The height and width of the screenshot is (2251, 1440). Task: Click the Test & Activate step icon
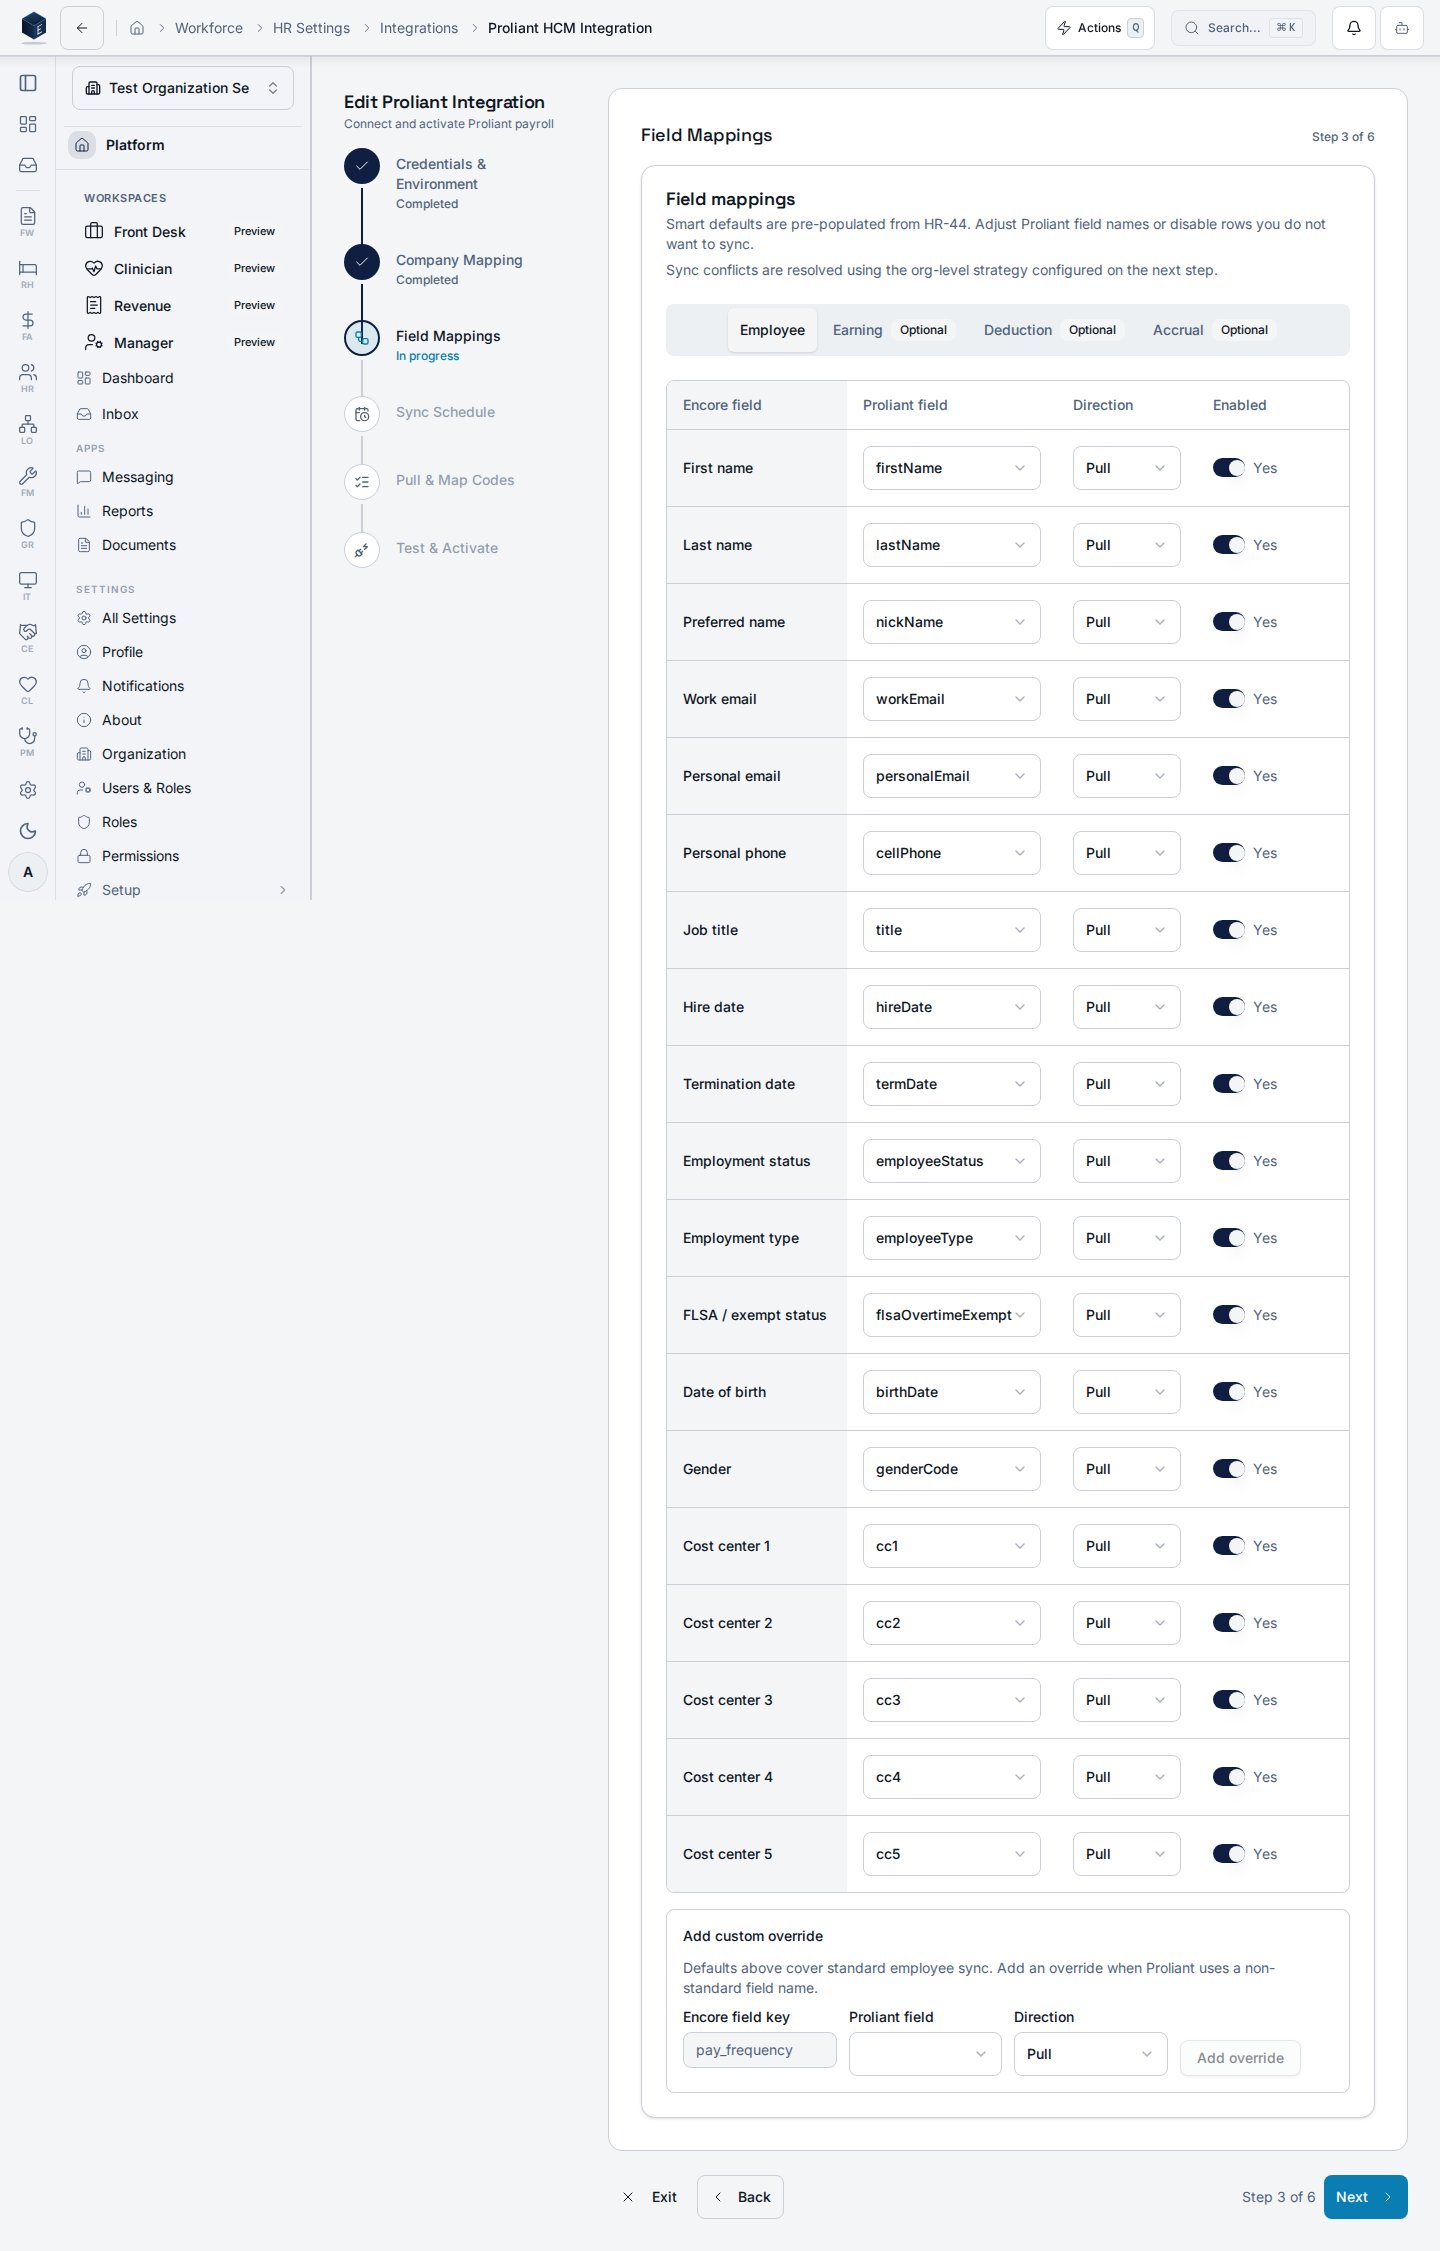pos(362,550)
